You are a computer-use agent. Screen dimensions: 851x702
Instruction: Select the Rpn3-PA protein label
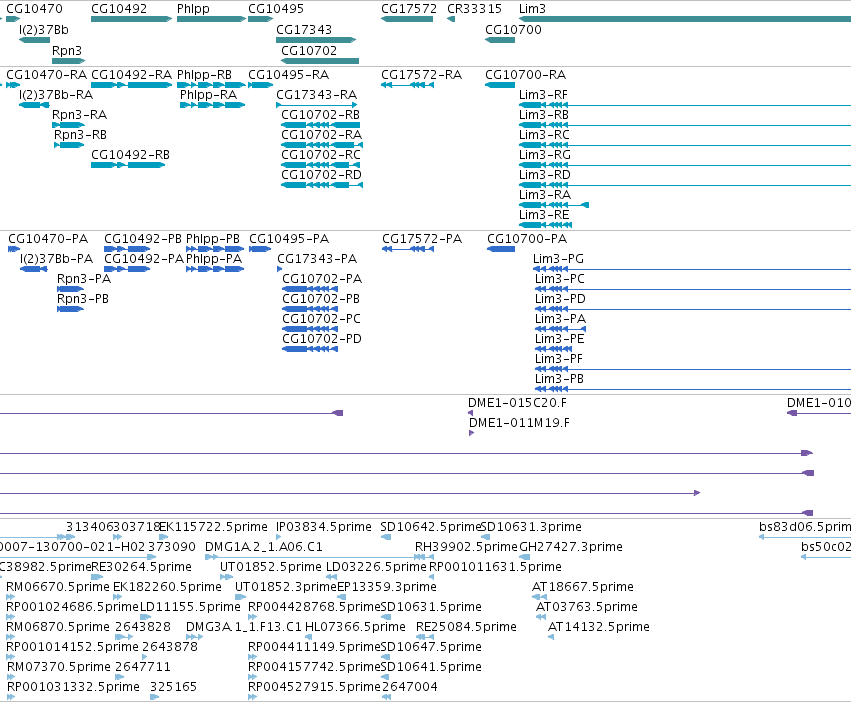(x=84, y=279)
